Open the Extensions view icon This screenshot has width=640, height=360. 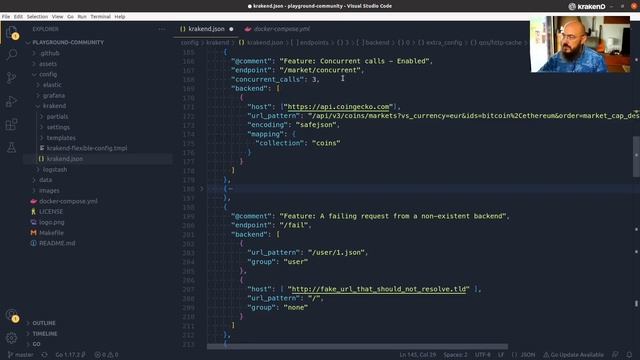click(11, 124)
